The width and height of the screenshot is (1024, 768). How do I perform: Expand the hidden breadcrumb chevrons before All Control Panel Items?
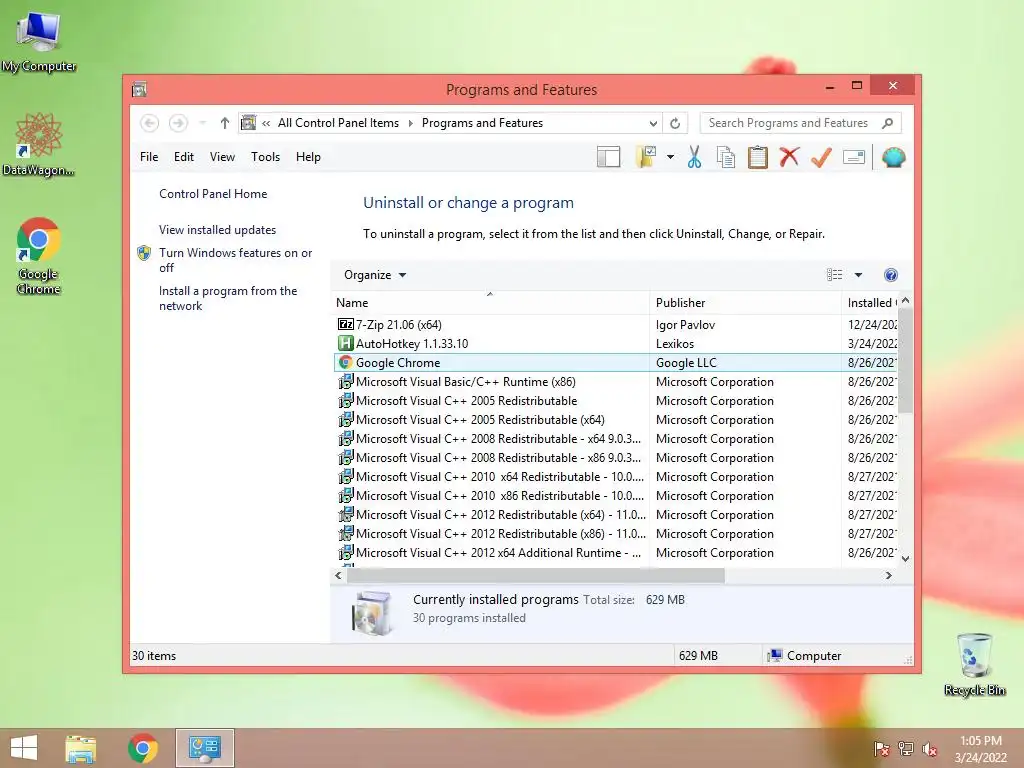[266, 123]
